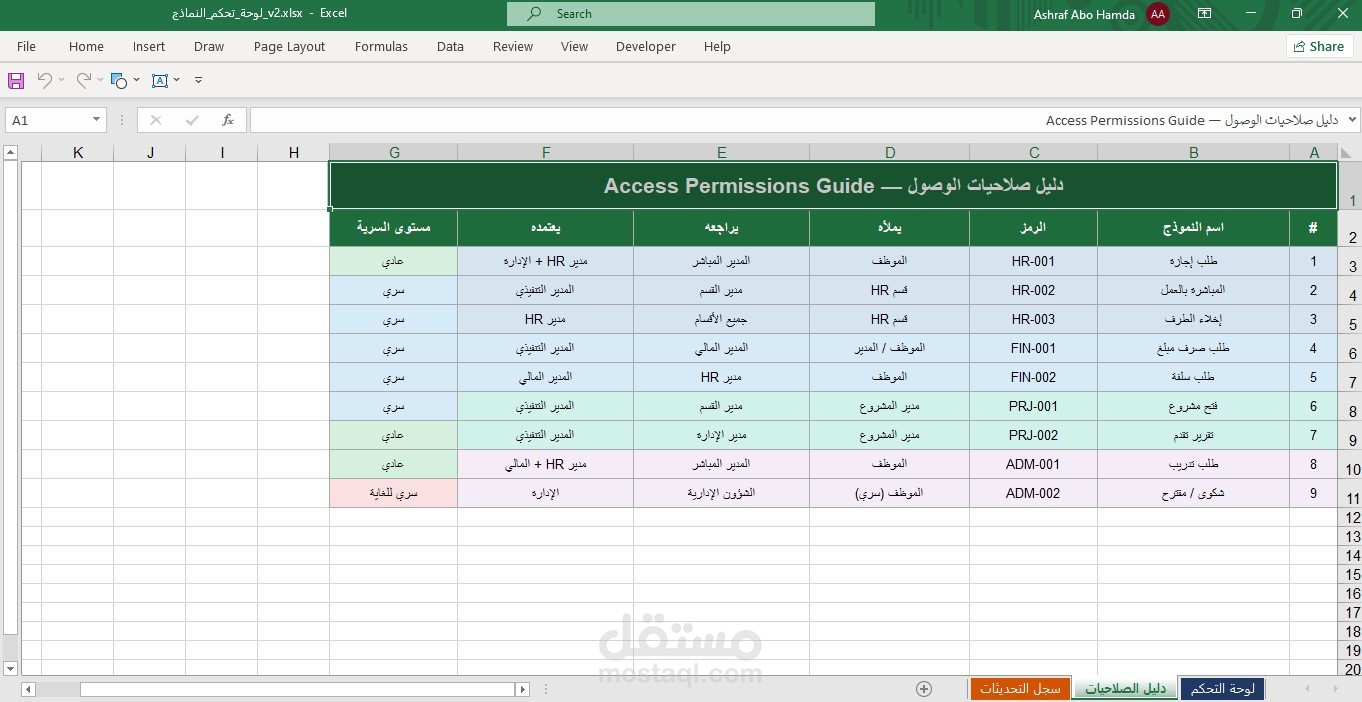
Task: Click the magnifier icon in Search box
Action: click(534, 14)
